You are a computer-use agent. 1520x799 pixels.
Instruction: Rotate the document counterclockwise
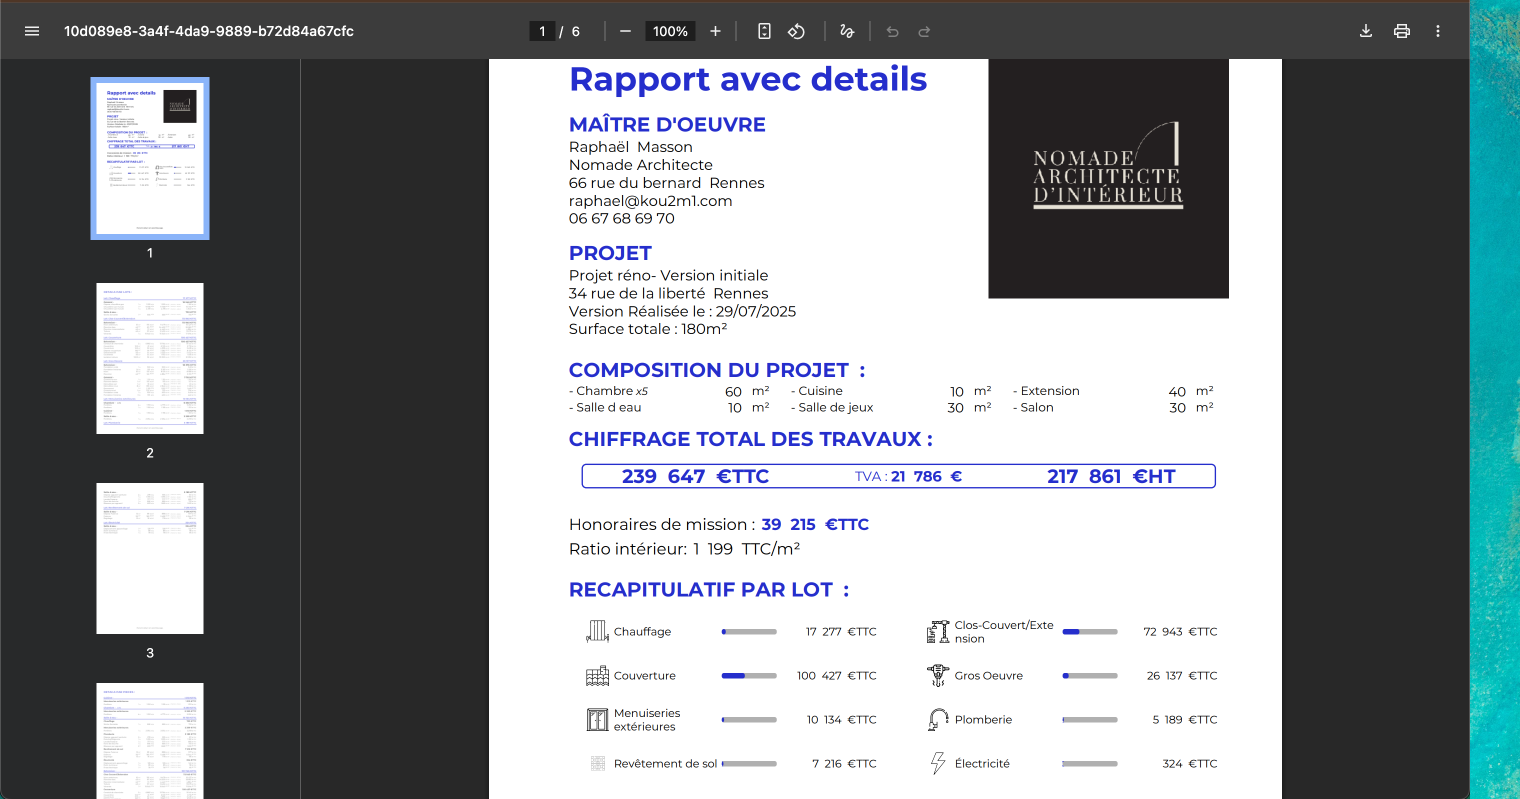coord(796,31)
